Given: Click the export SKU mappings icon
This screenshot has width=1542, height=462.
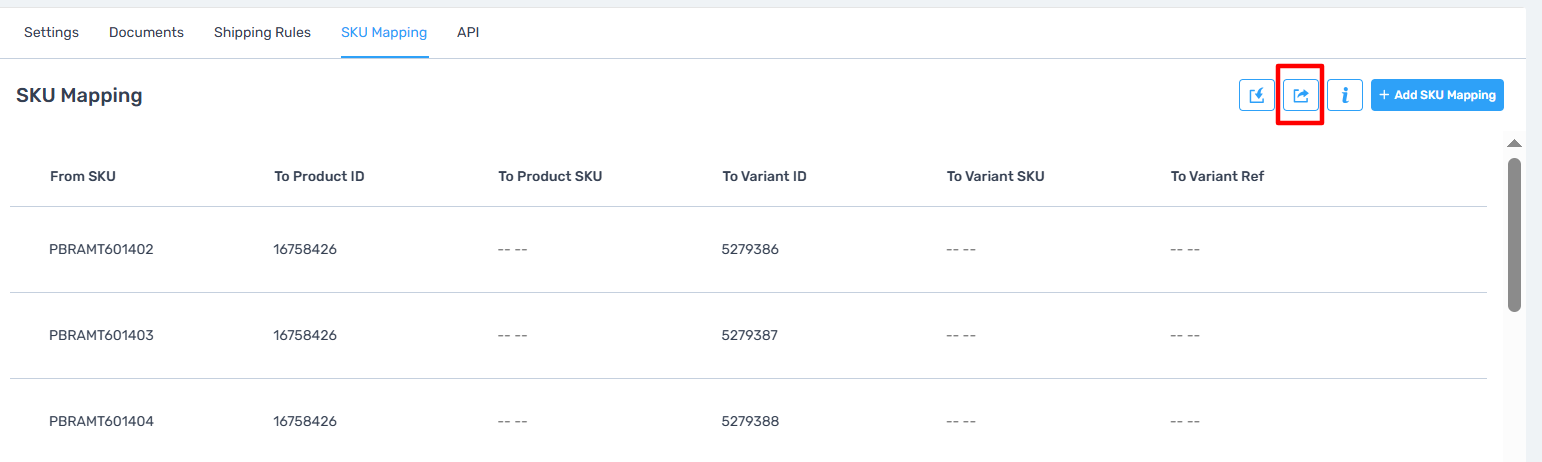Looking at the screenshot, I should click(x=1301, y=95).
